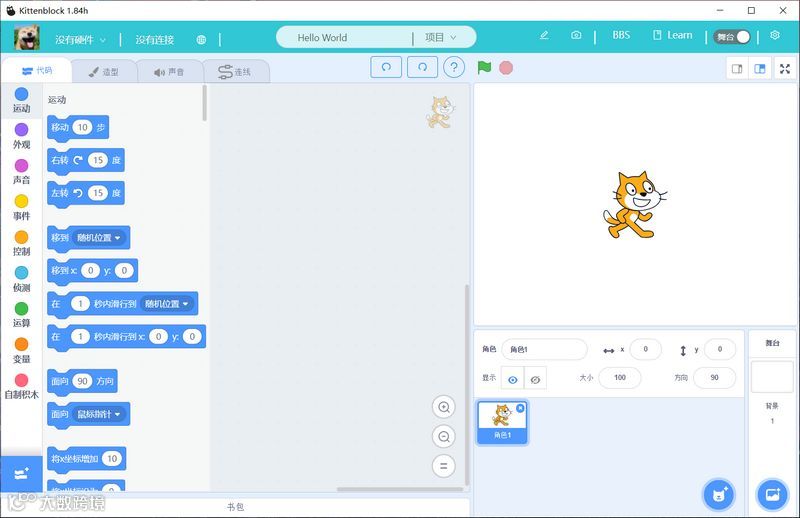Switch to the 代码 code tab
The height and width of the screenshot is (518, 800).
pos(37,70)
